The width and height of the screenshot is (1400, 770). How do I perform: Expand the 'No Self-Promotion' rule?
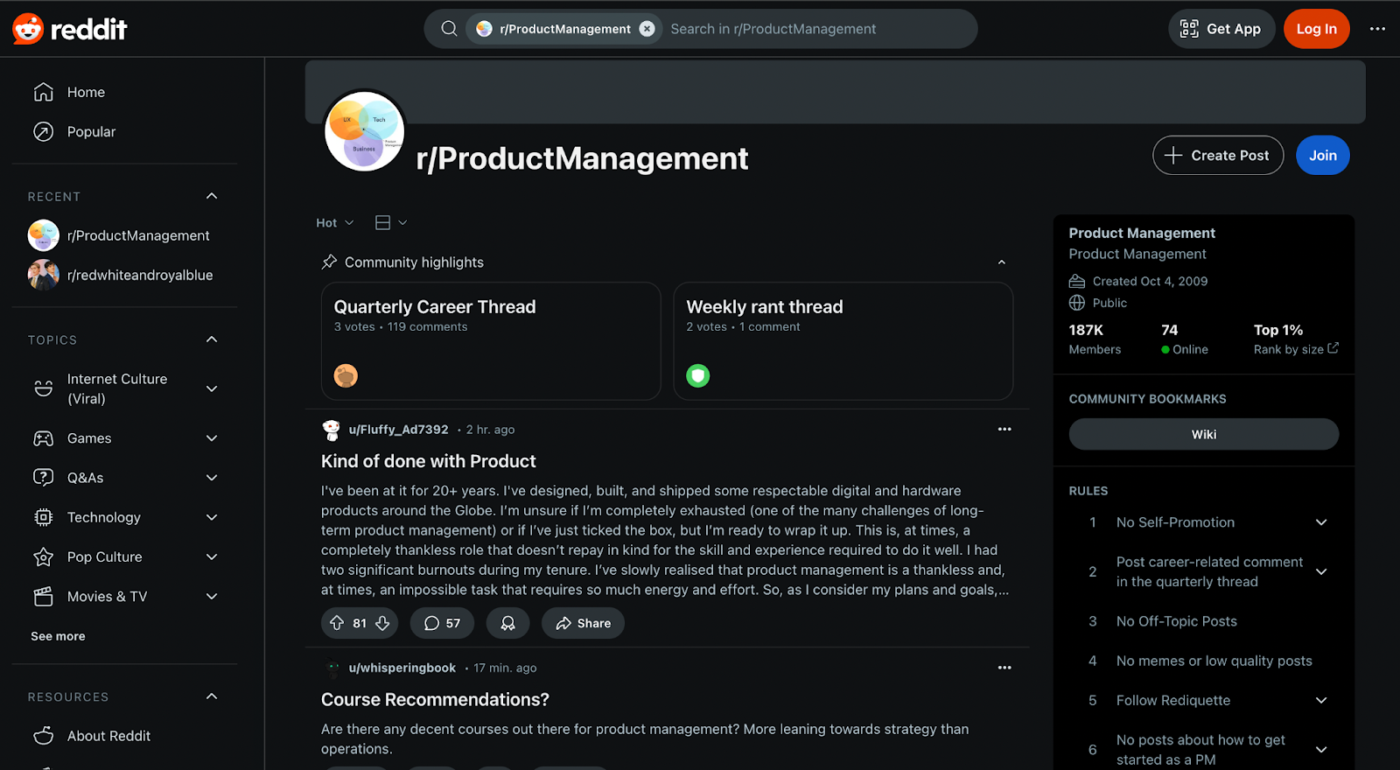click(x=1321, y=522)
